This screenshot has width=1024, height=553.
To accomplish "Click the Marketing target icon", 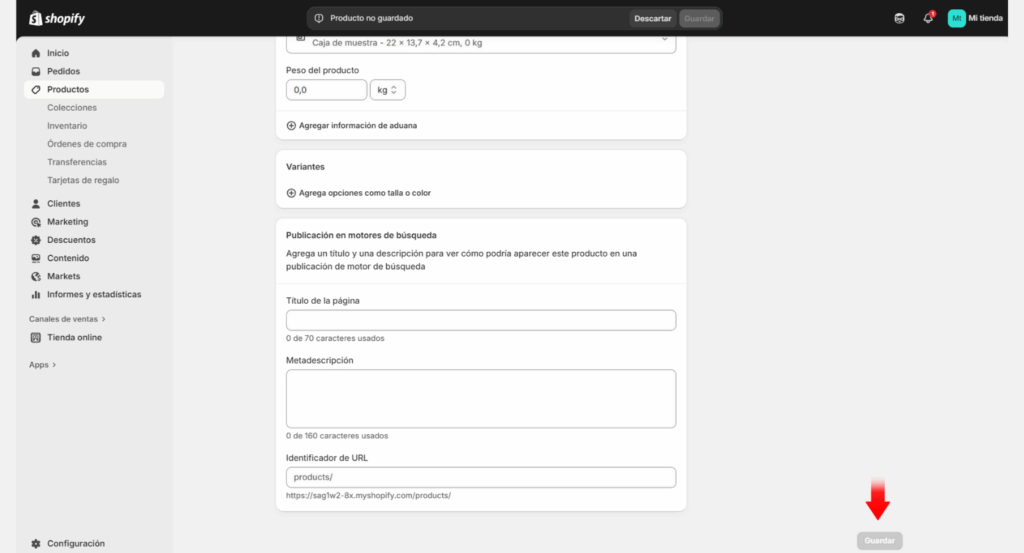I will pyautogui.click(x=37, y=222).
